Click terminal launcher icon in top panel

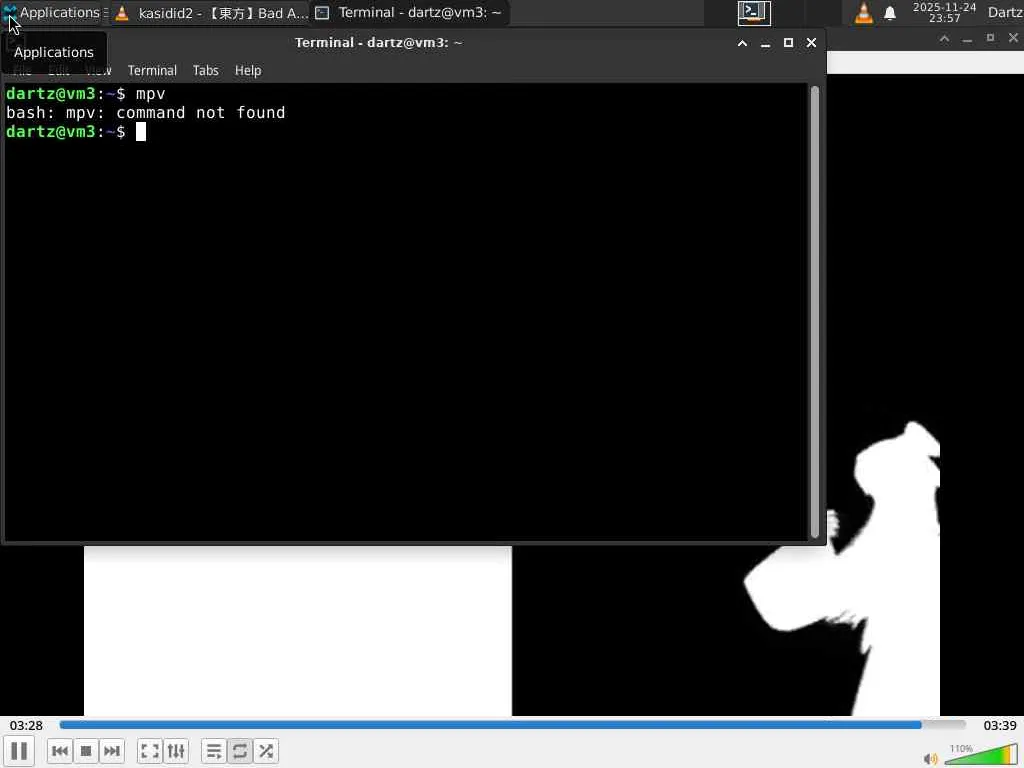click(754, 12)
